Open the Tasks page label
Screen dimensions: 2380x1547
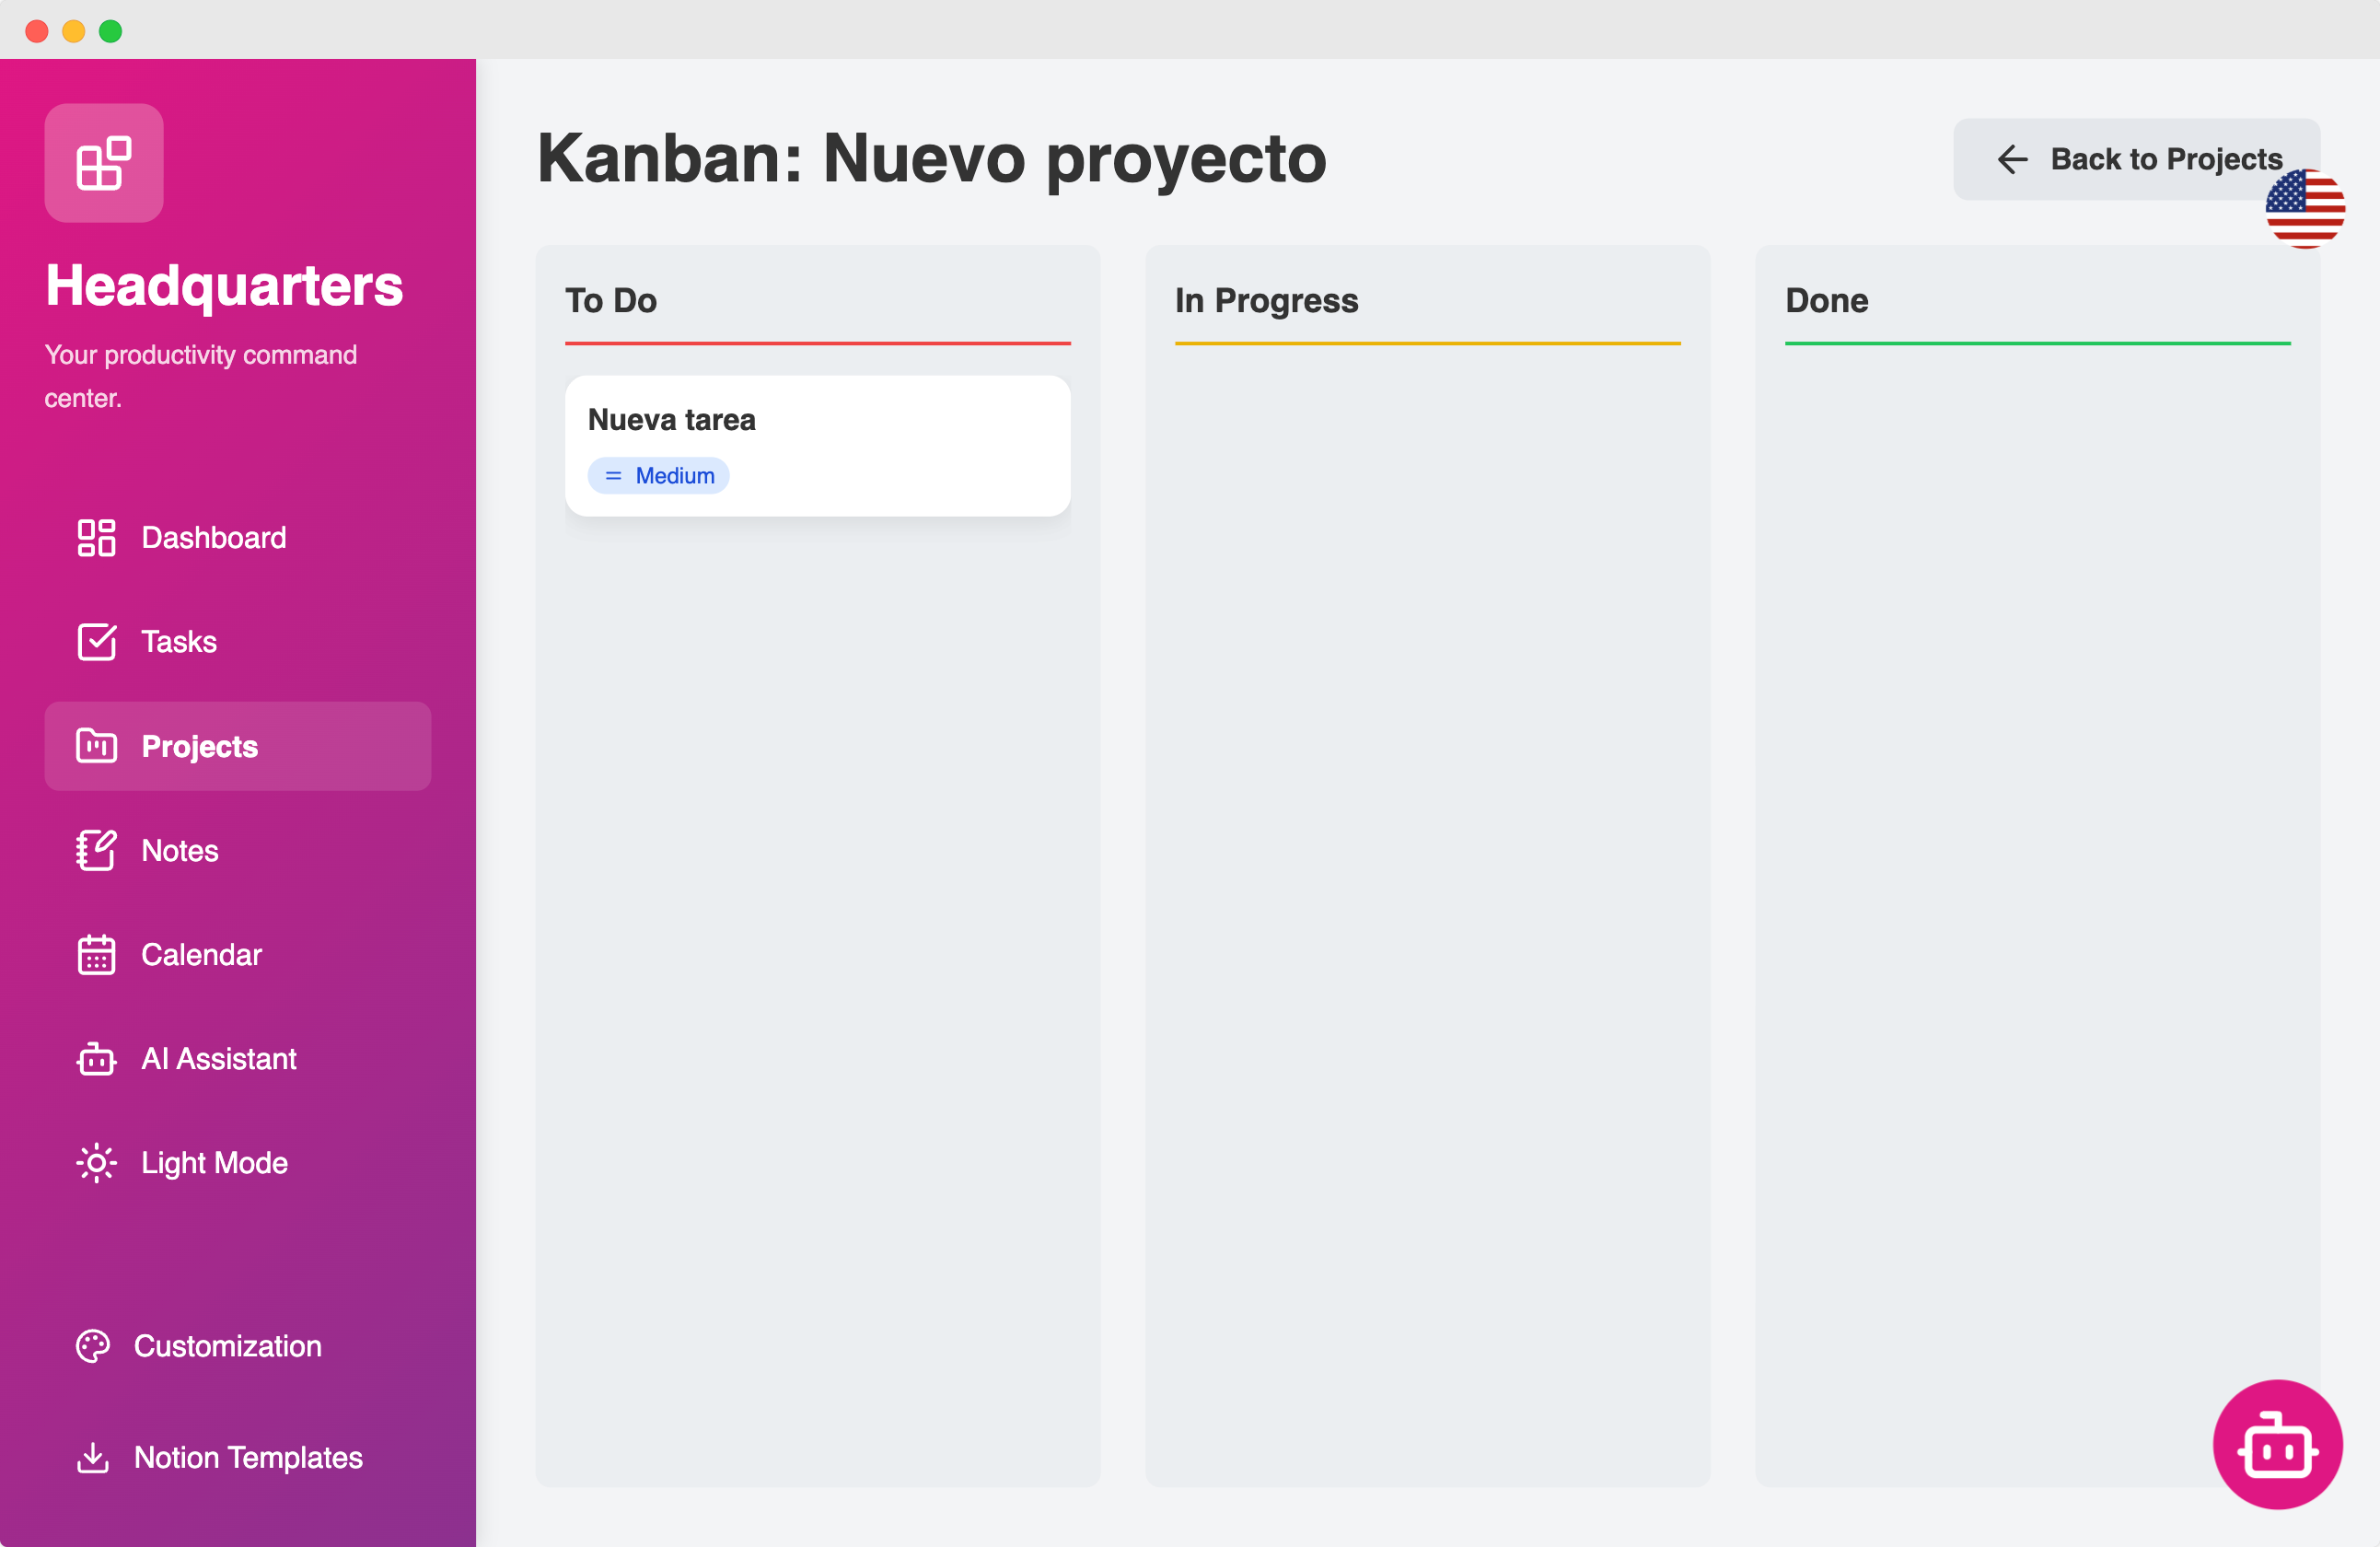179,642
